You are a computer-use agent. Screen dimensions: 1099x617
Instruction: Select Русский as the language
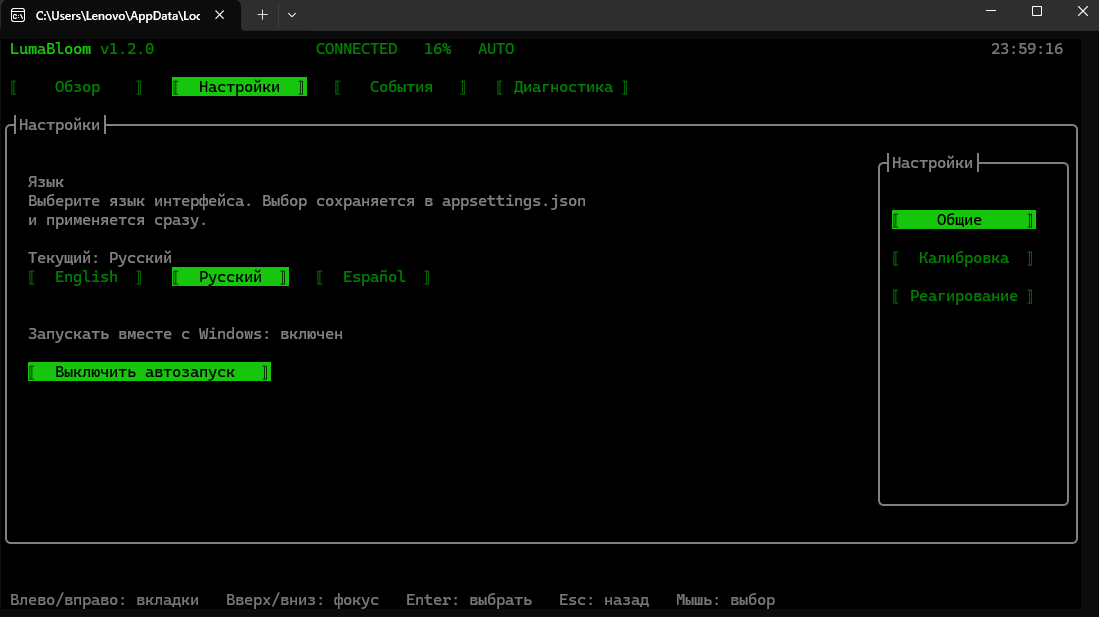point(230,277)
